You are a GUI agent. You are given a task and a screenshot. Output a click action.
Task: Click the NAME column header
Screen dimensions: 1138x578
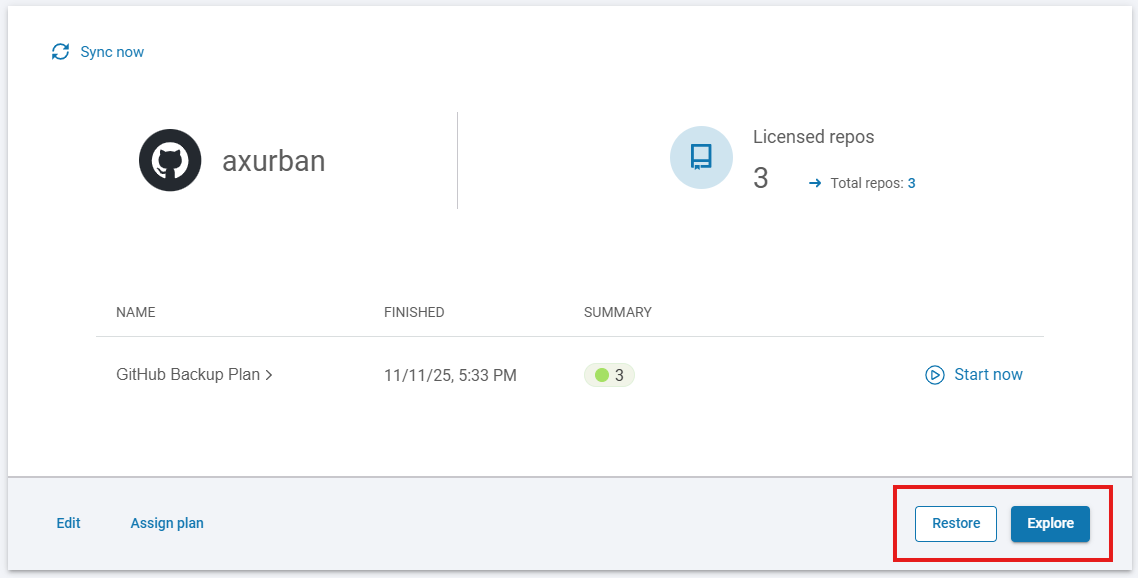pyautogui.click(x=136, y=312)
